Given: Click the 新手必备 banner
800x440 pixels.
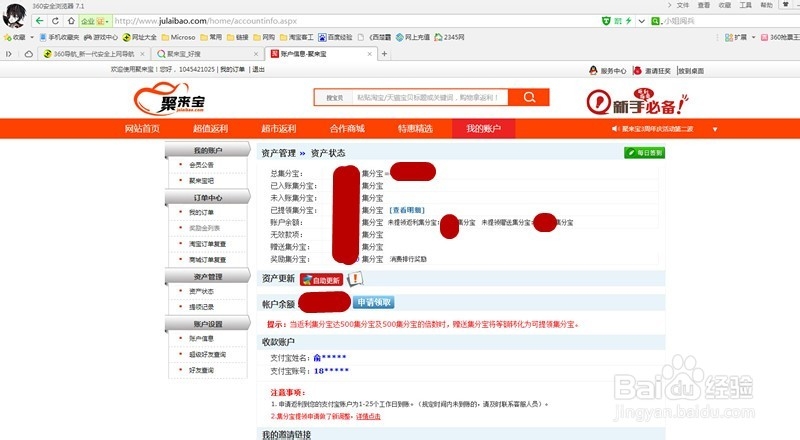Looking at the screenshot, I should pyautogui.click(x=637, y=101).
